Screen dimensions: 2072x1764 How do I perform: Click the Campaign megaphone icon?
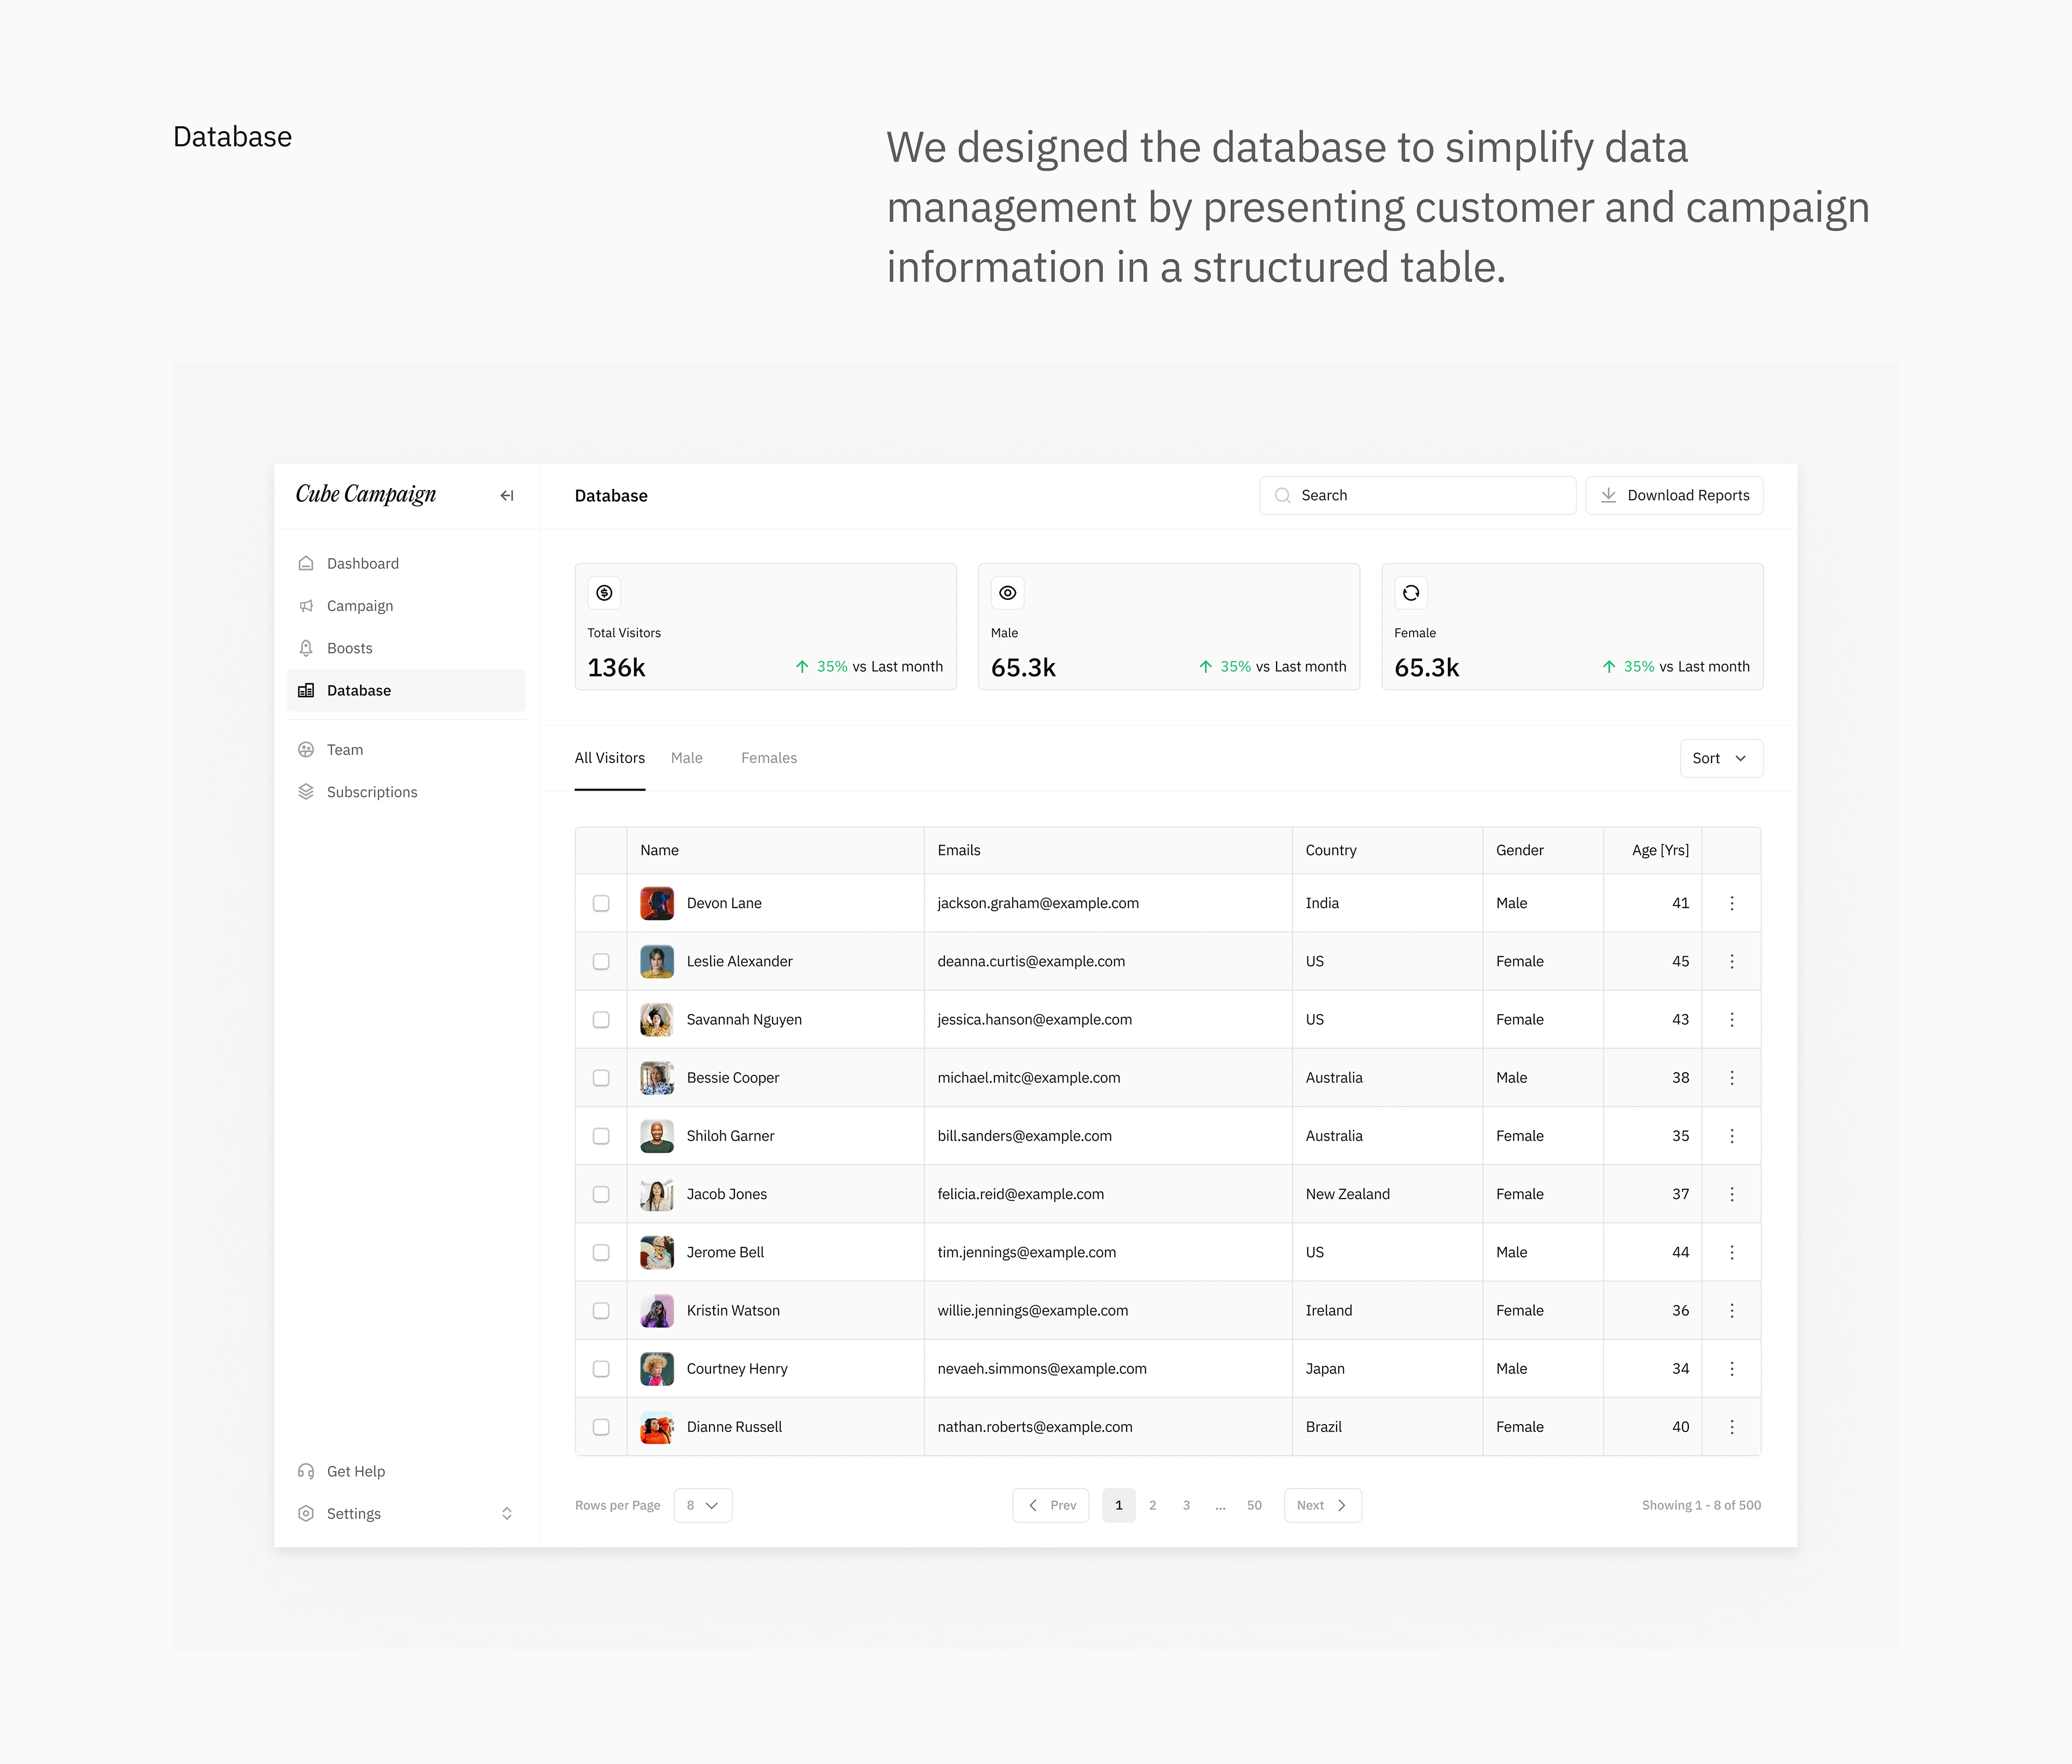tap(306, 606)
